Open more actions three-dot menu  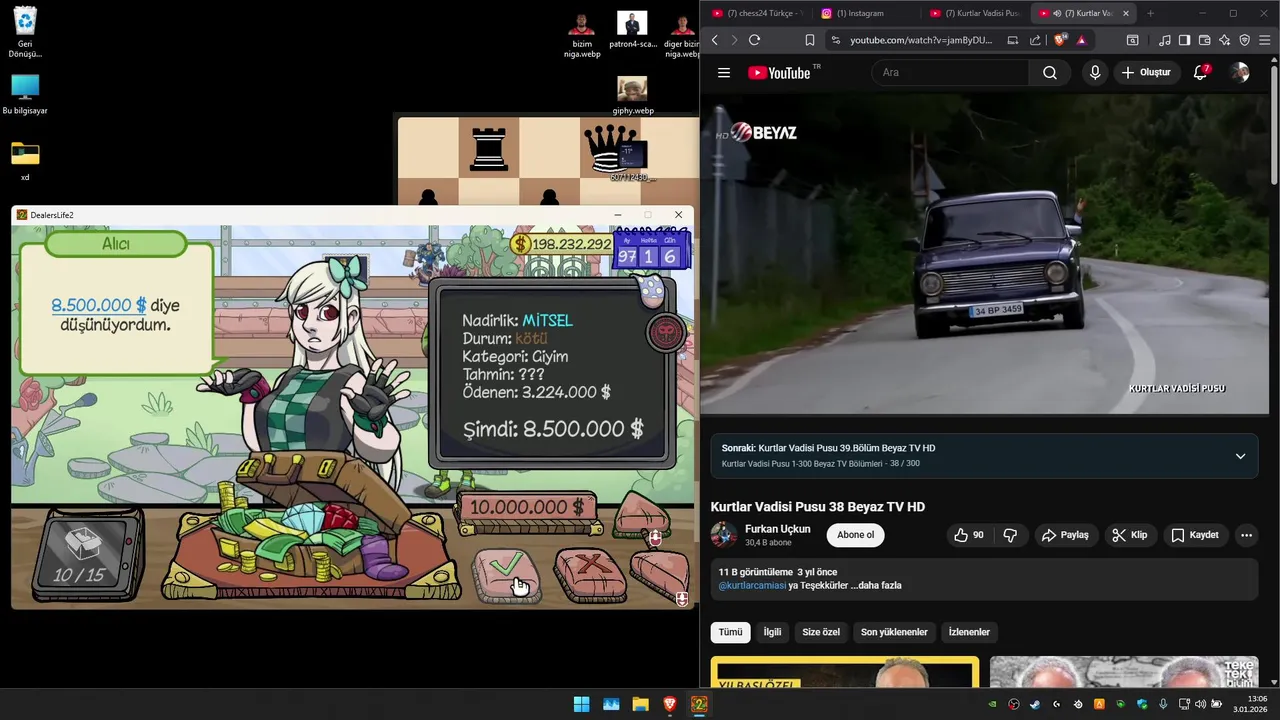1246,535
